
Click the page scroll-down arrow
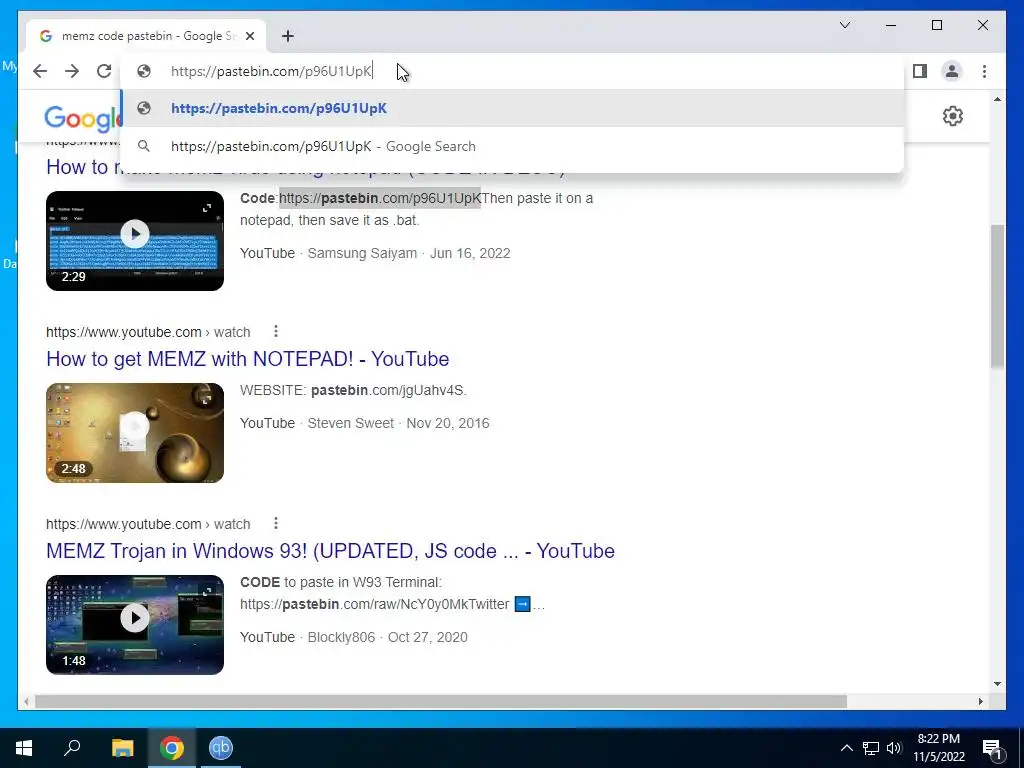pos(997,684)
